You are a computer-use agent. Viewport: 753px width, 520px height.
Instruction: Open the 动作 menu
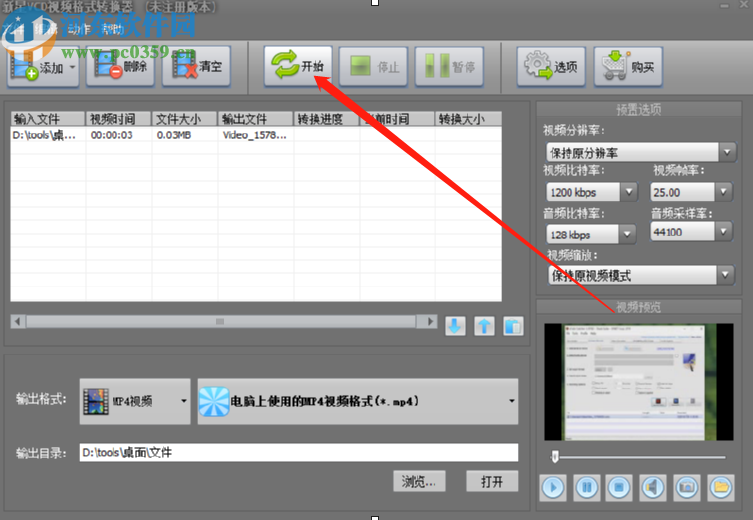[x=78, y=29]
